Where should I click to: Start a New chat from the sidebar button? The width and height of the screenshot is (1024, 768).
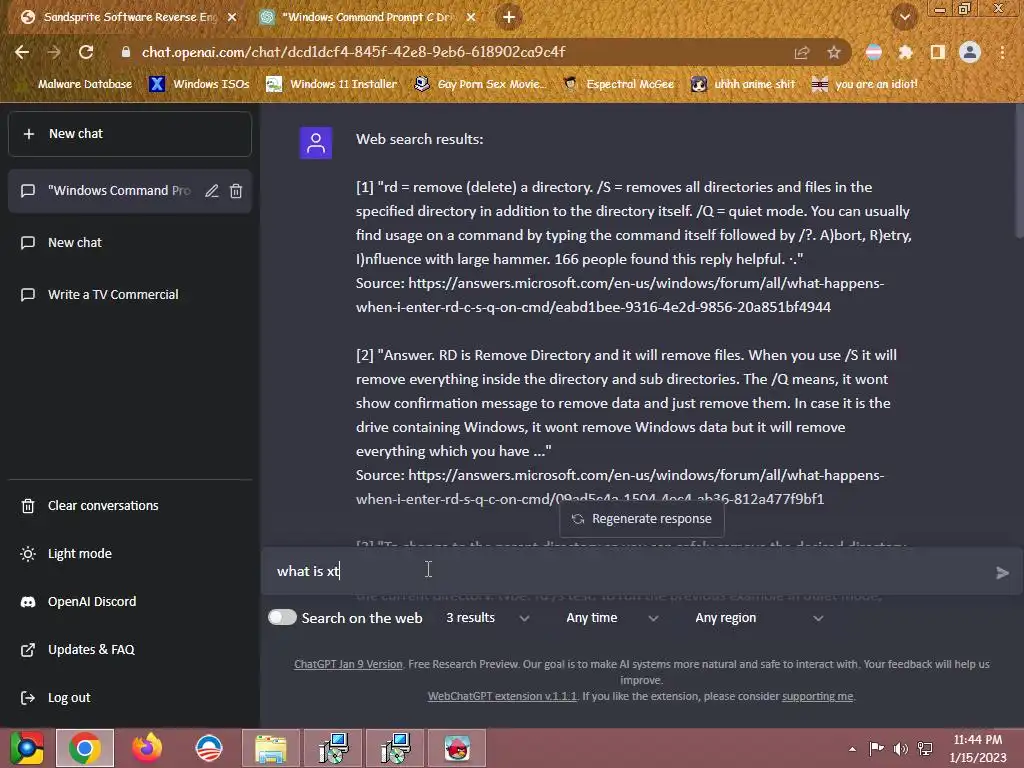(130, 134)
